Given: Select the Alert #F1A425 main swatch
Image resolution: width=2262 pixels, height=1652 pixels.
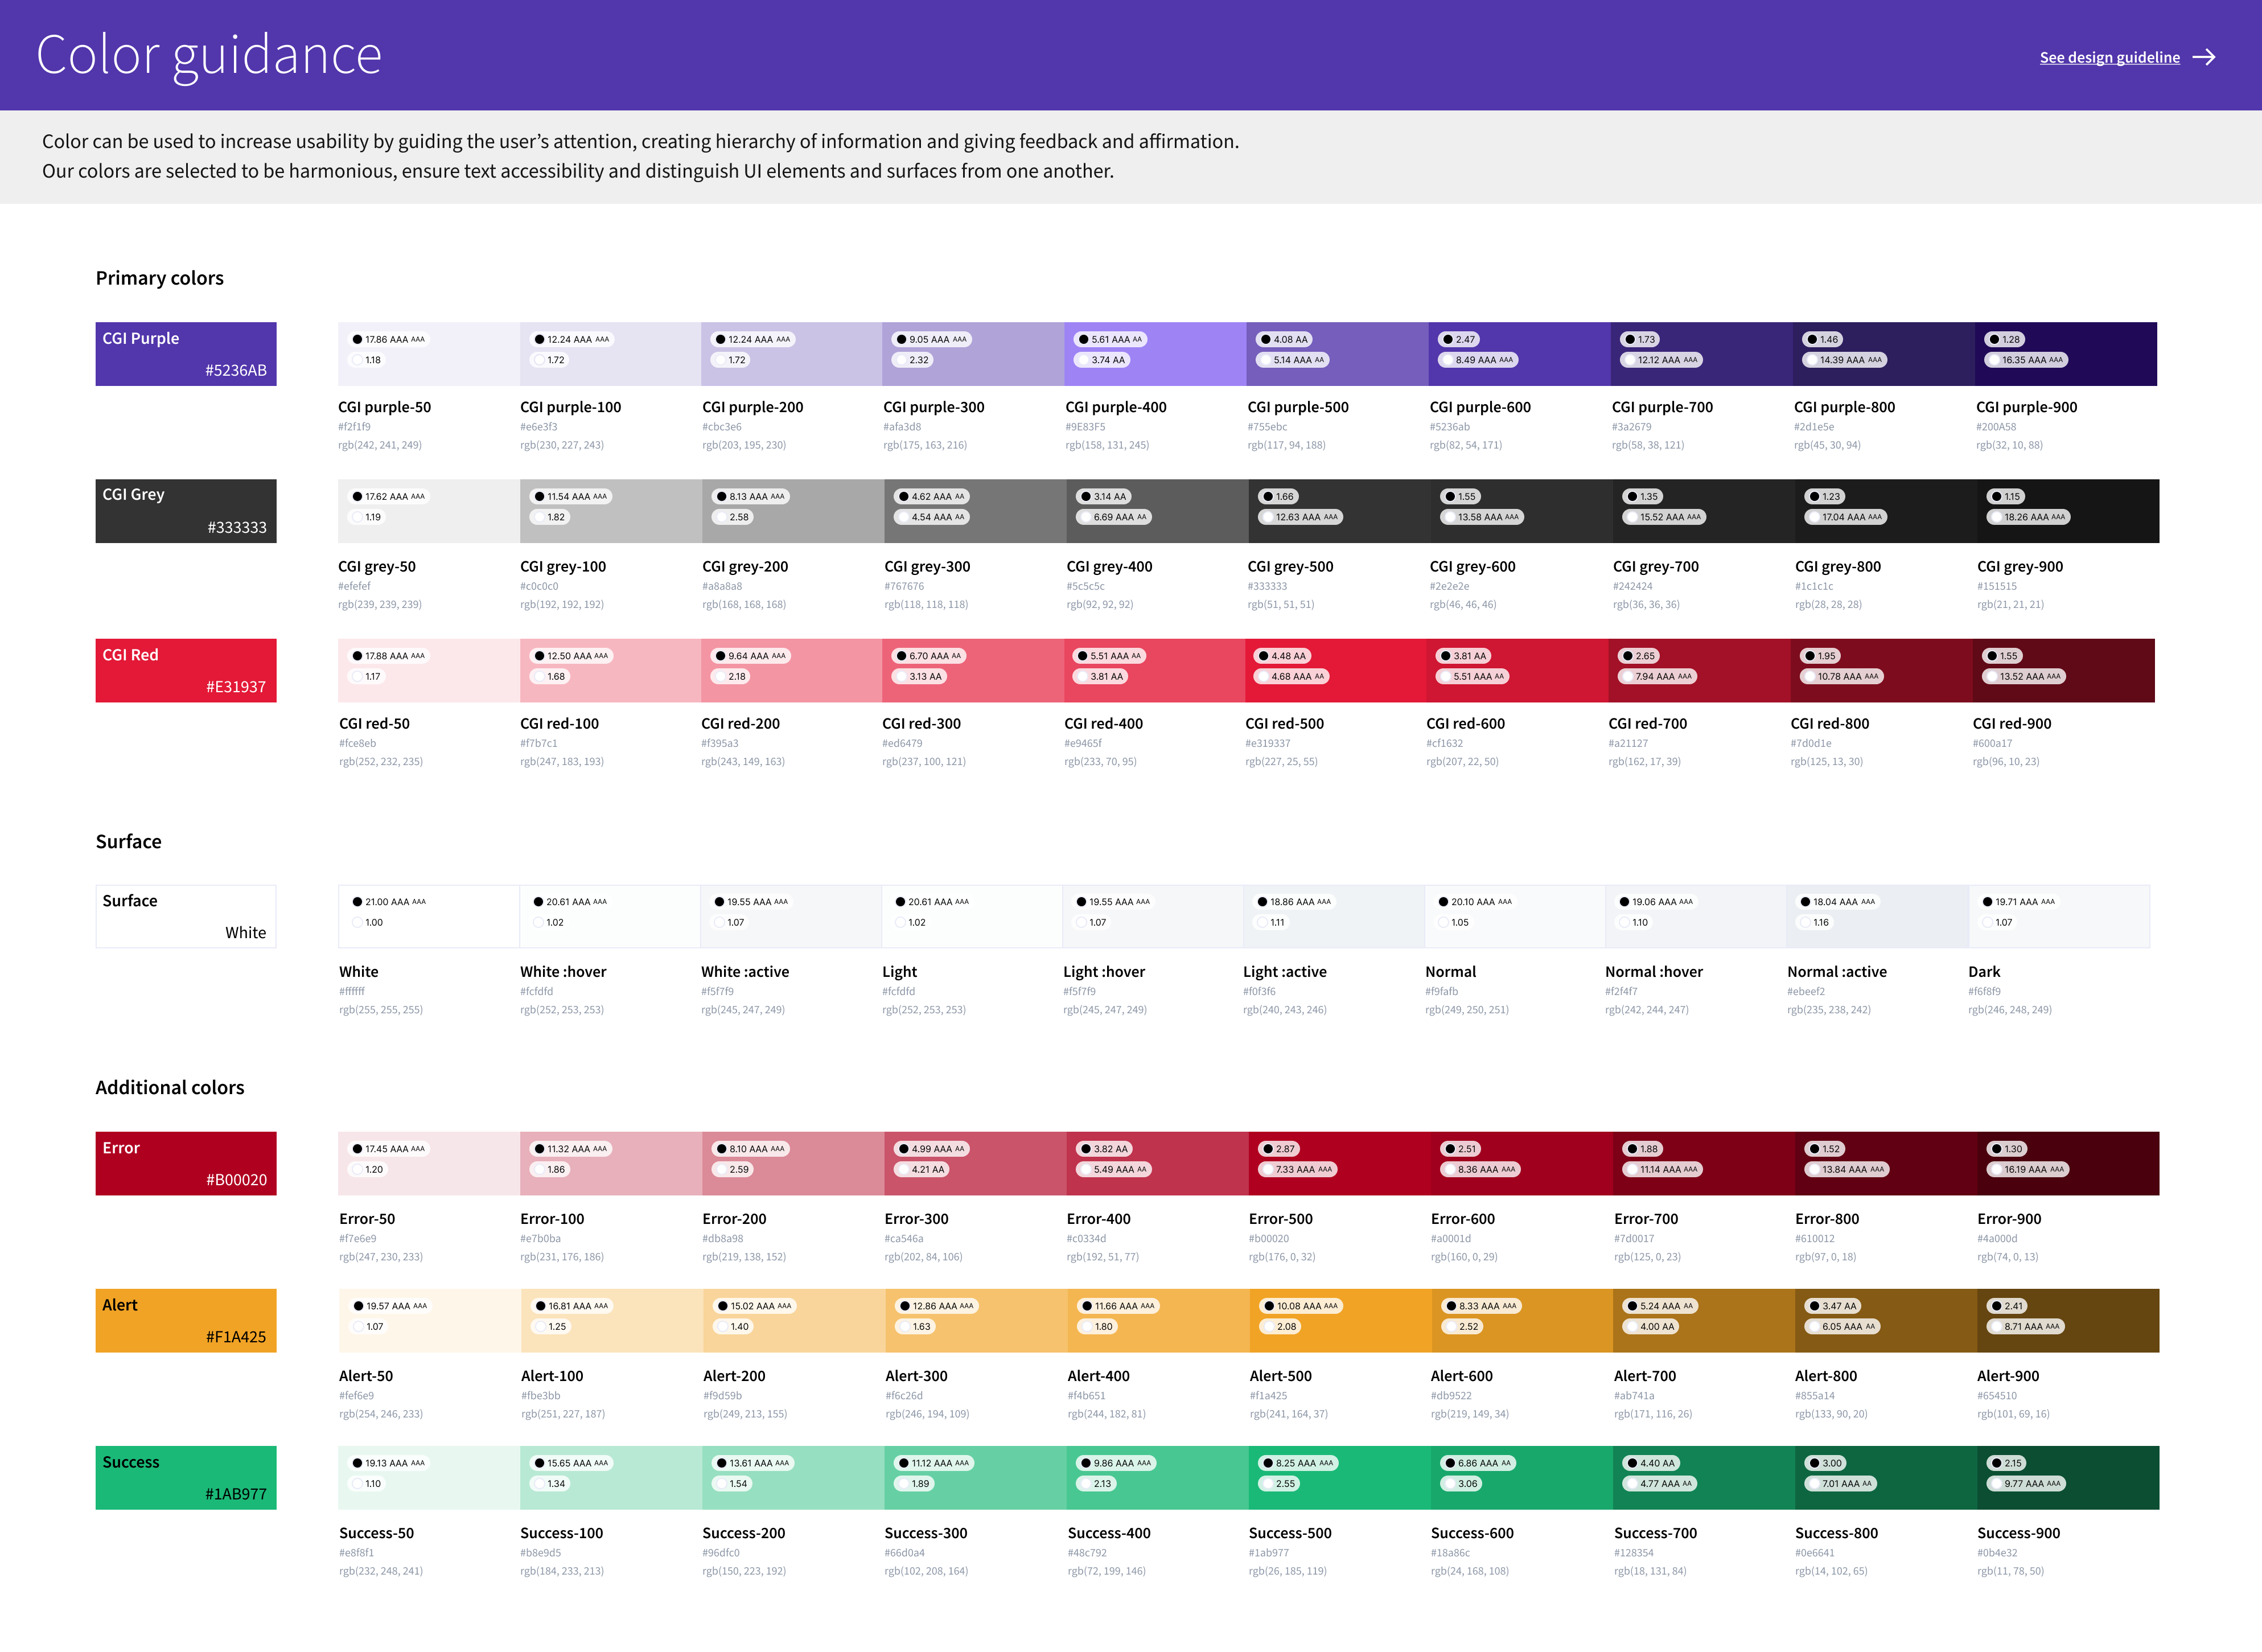Looking at the screenshot, I should tap(186, 1320).
